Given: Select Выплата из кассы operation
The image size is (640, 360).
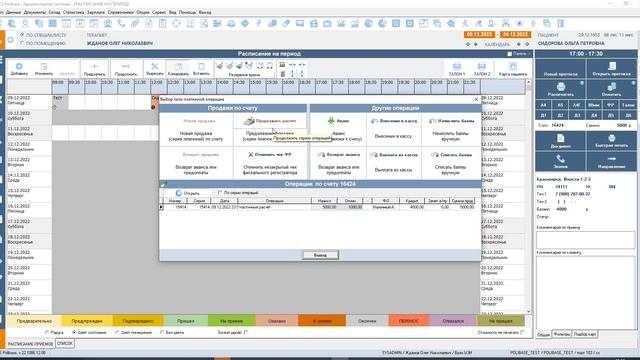Looking at the screenshot, I should point(393,155).
